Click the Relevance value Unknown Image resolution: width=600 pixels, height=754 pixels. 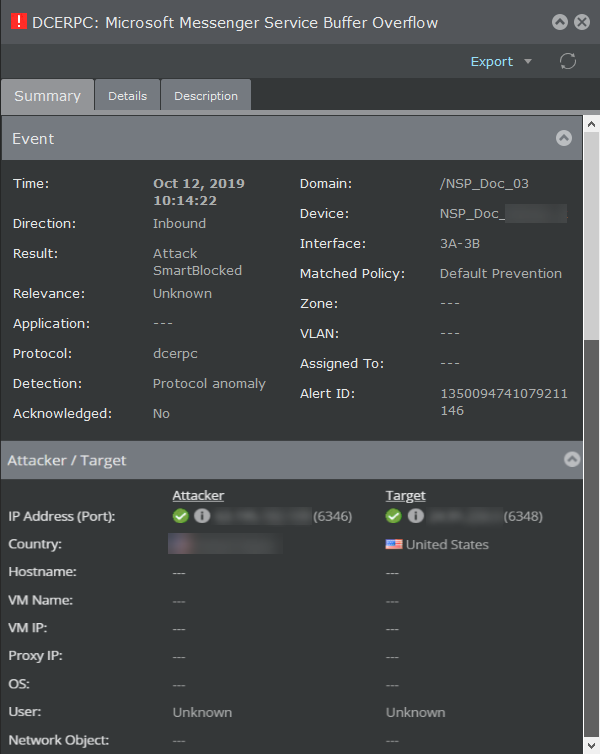(182, 294)
